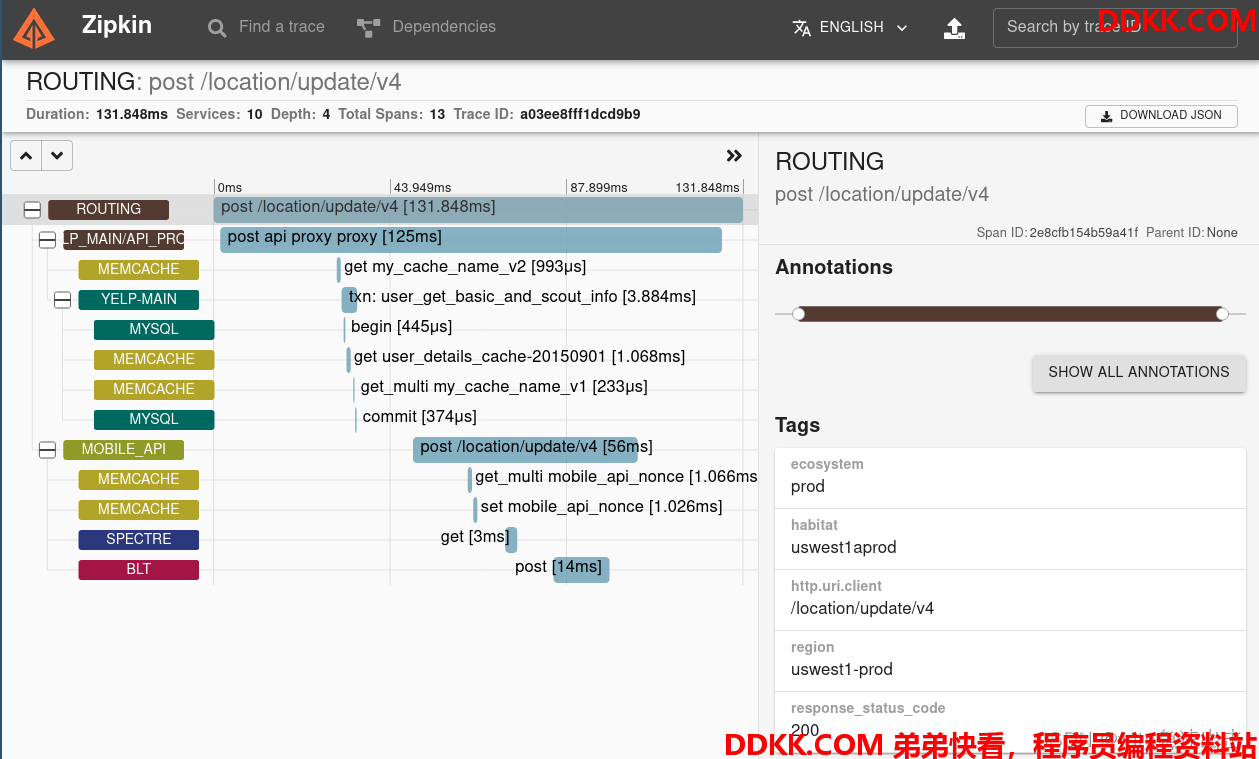Focus the Search by trace ID field
The height and width of the screenshot is (759, 1259).
[1115, 28]
